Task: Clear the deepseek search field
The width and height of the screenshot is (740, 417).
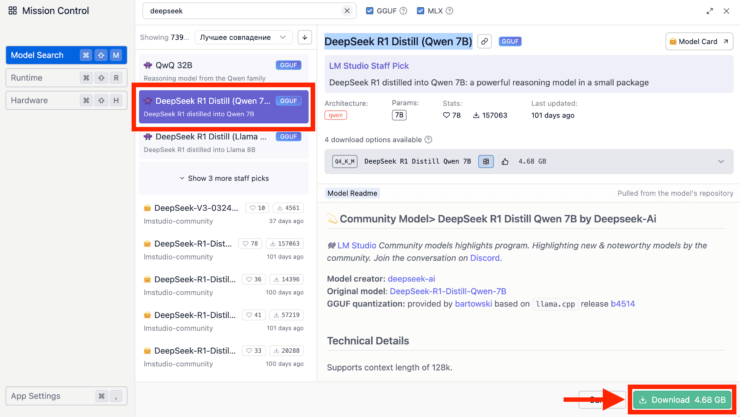Action: pyautogui.click(x=347, y=11)
